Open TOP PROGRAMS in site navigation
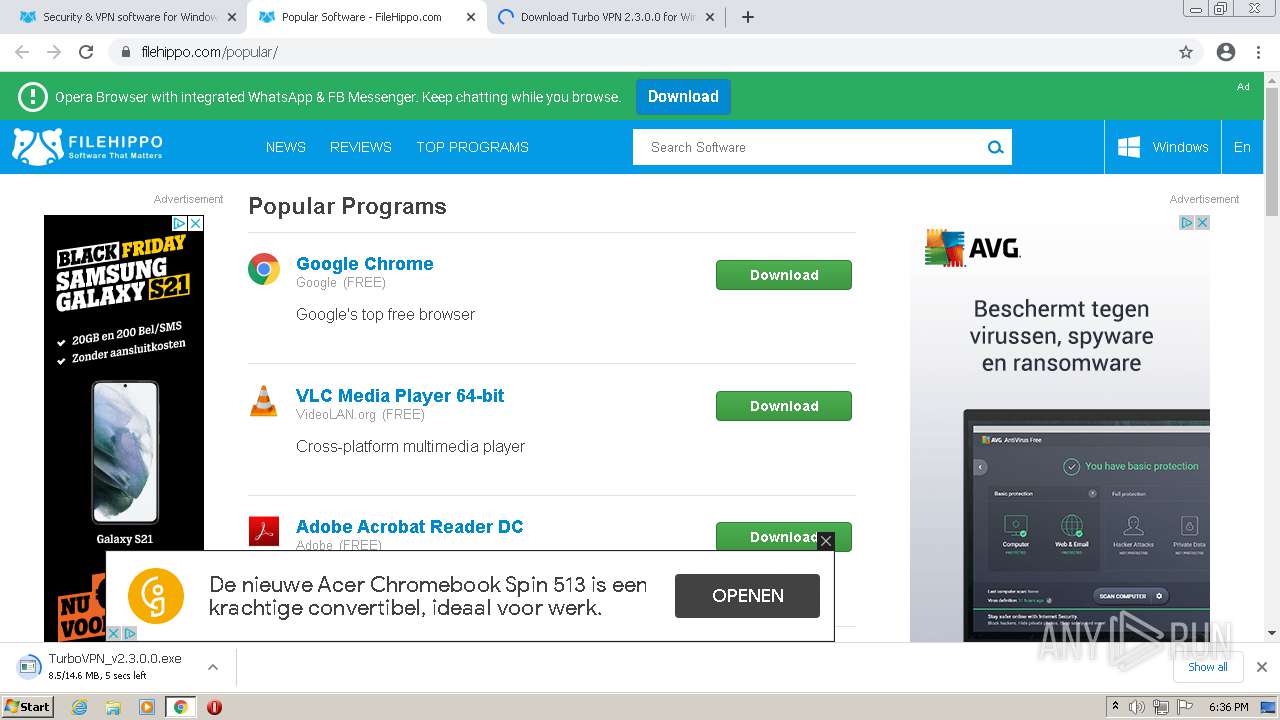The width and height of the screenshot is (1280, 720). point(472,147)
